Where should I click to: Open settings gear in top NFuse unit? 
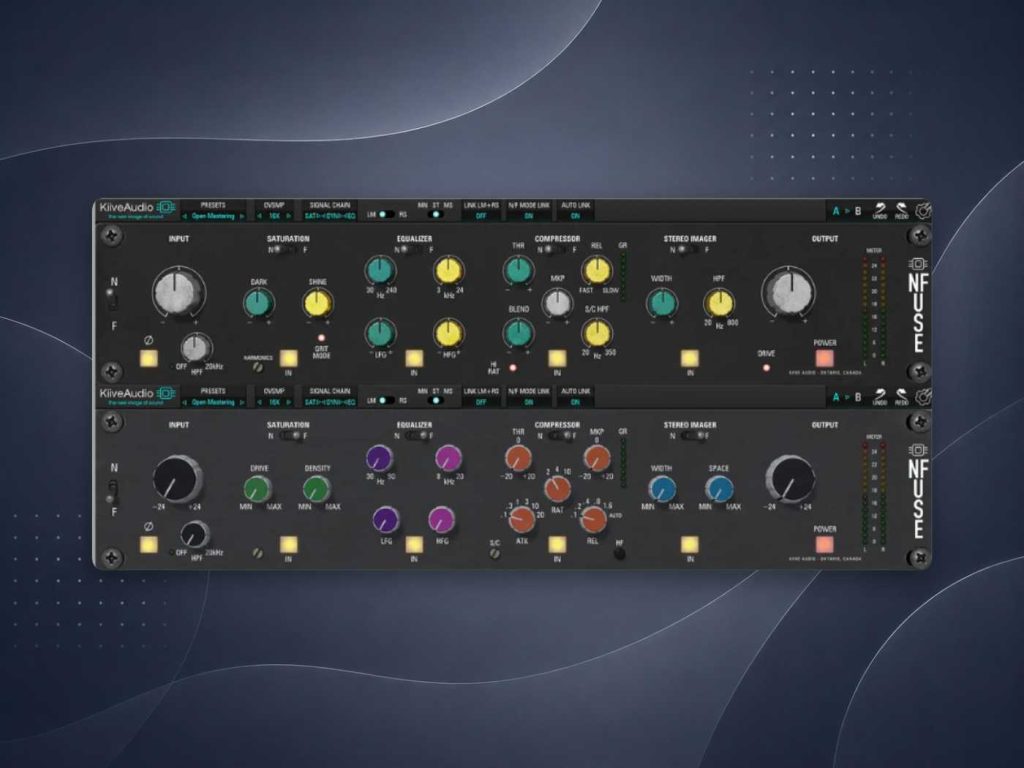click(923, 210)
